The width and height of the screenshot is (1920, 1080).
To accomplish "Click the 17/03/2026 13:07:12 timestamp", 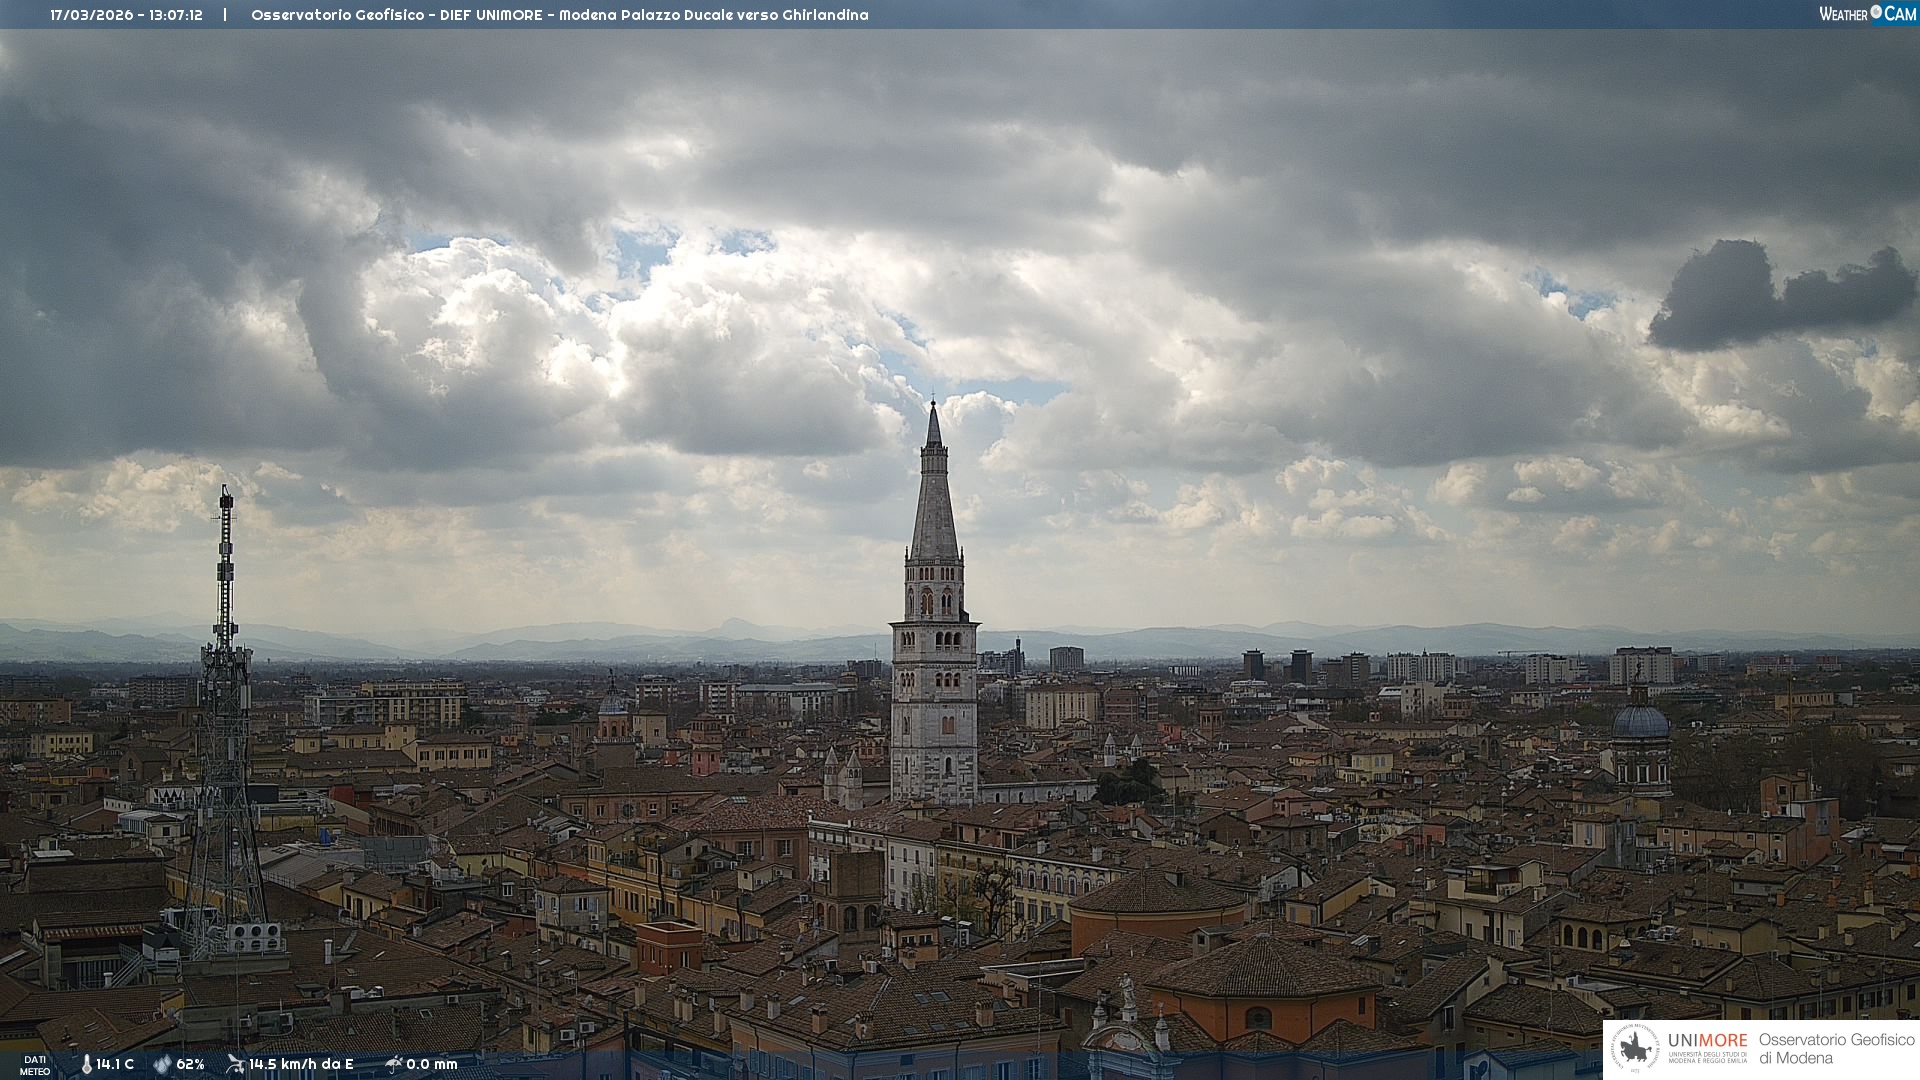I will click(127, 15).
